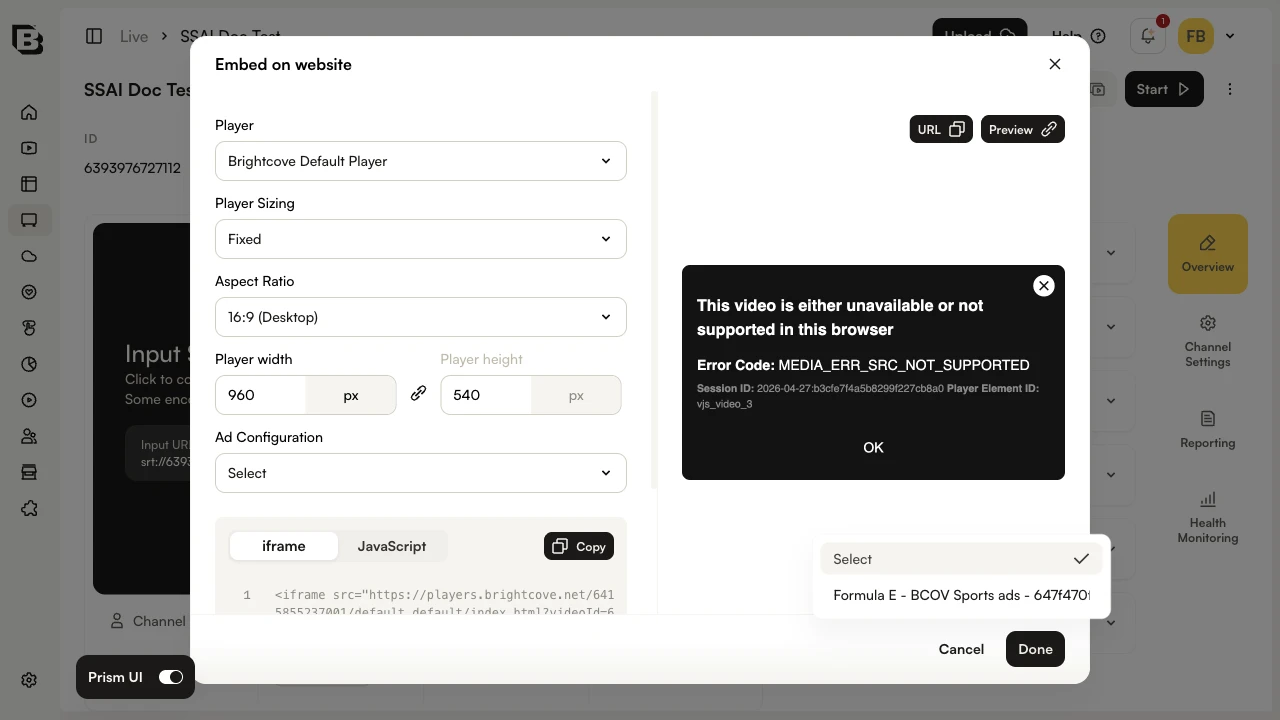Open the Preview link button
The height and width of the screenshot is (720, 1280).
[x=1023, y=129]
